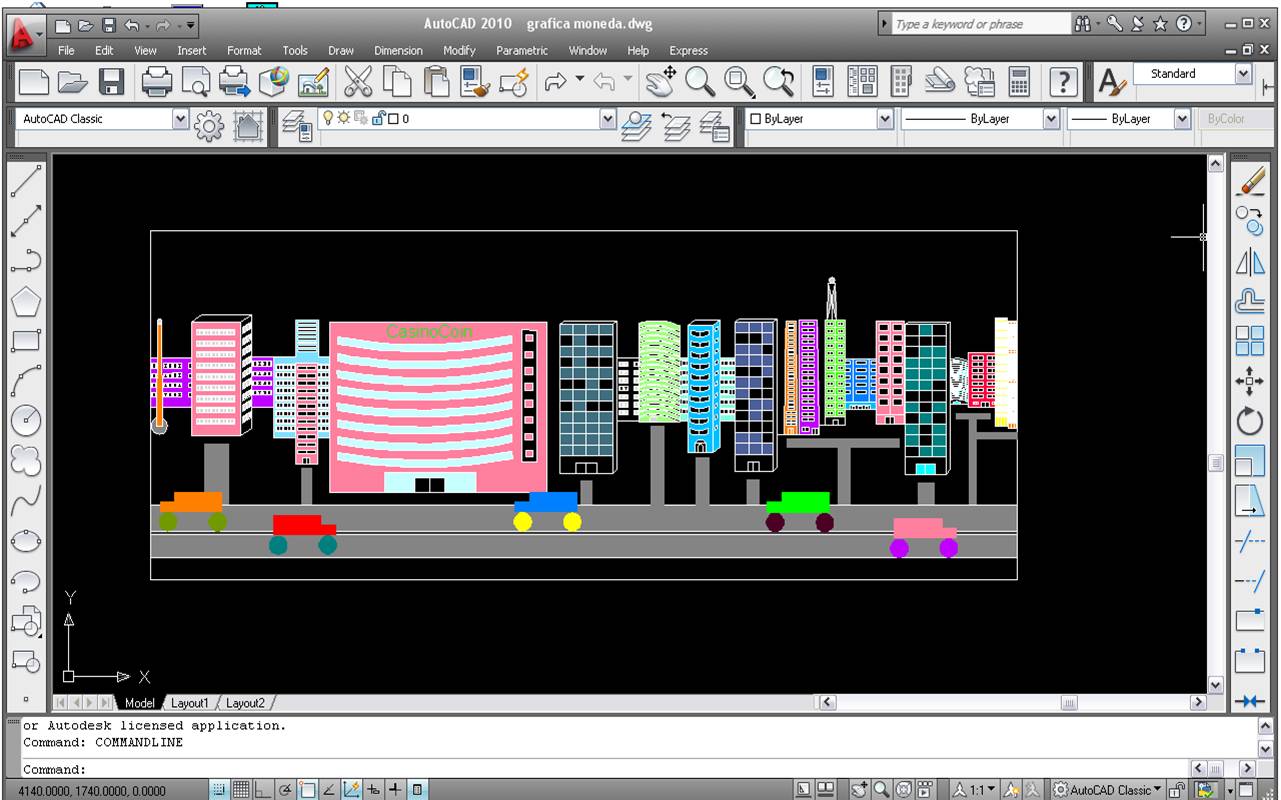Click the Pan hand icon
The height and width of the screenshot is (800, 1281).
pyautogui.click(x=660, y=82)
